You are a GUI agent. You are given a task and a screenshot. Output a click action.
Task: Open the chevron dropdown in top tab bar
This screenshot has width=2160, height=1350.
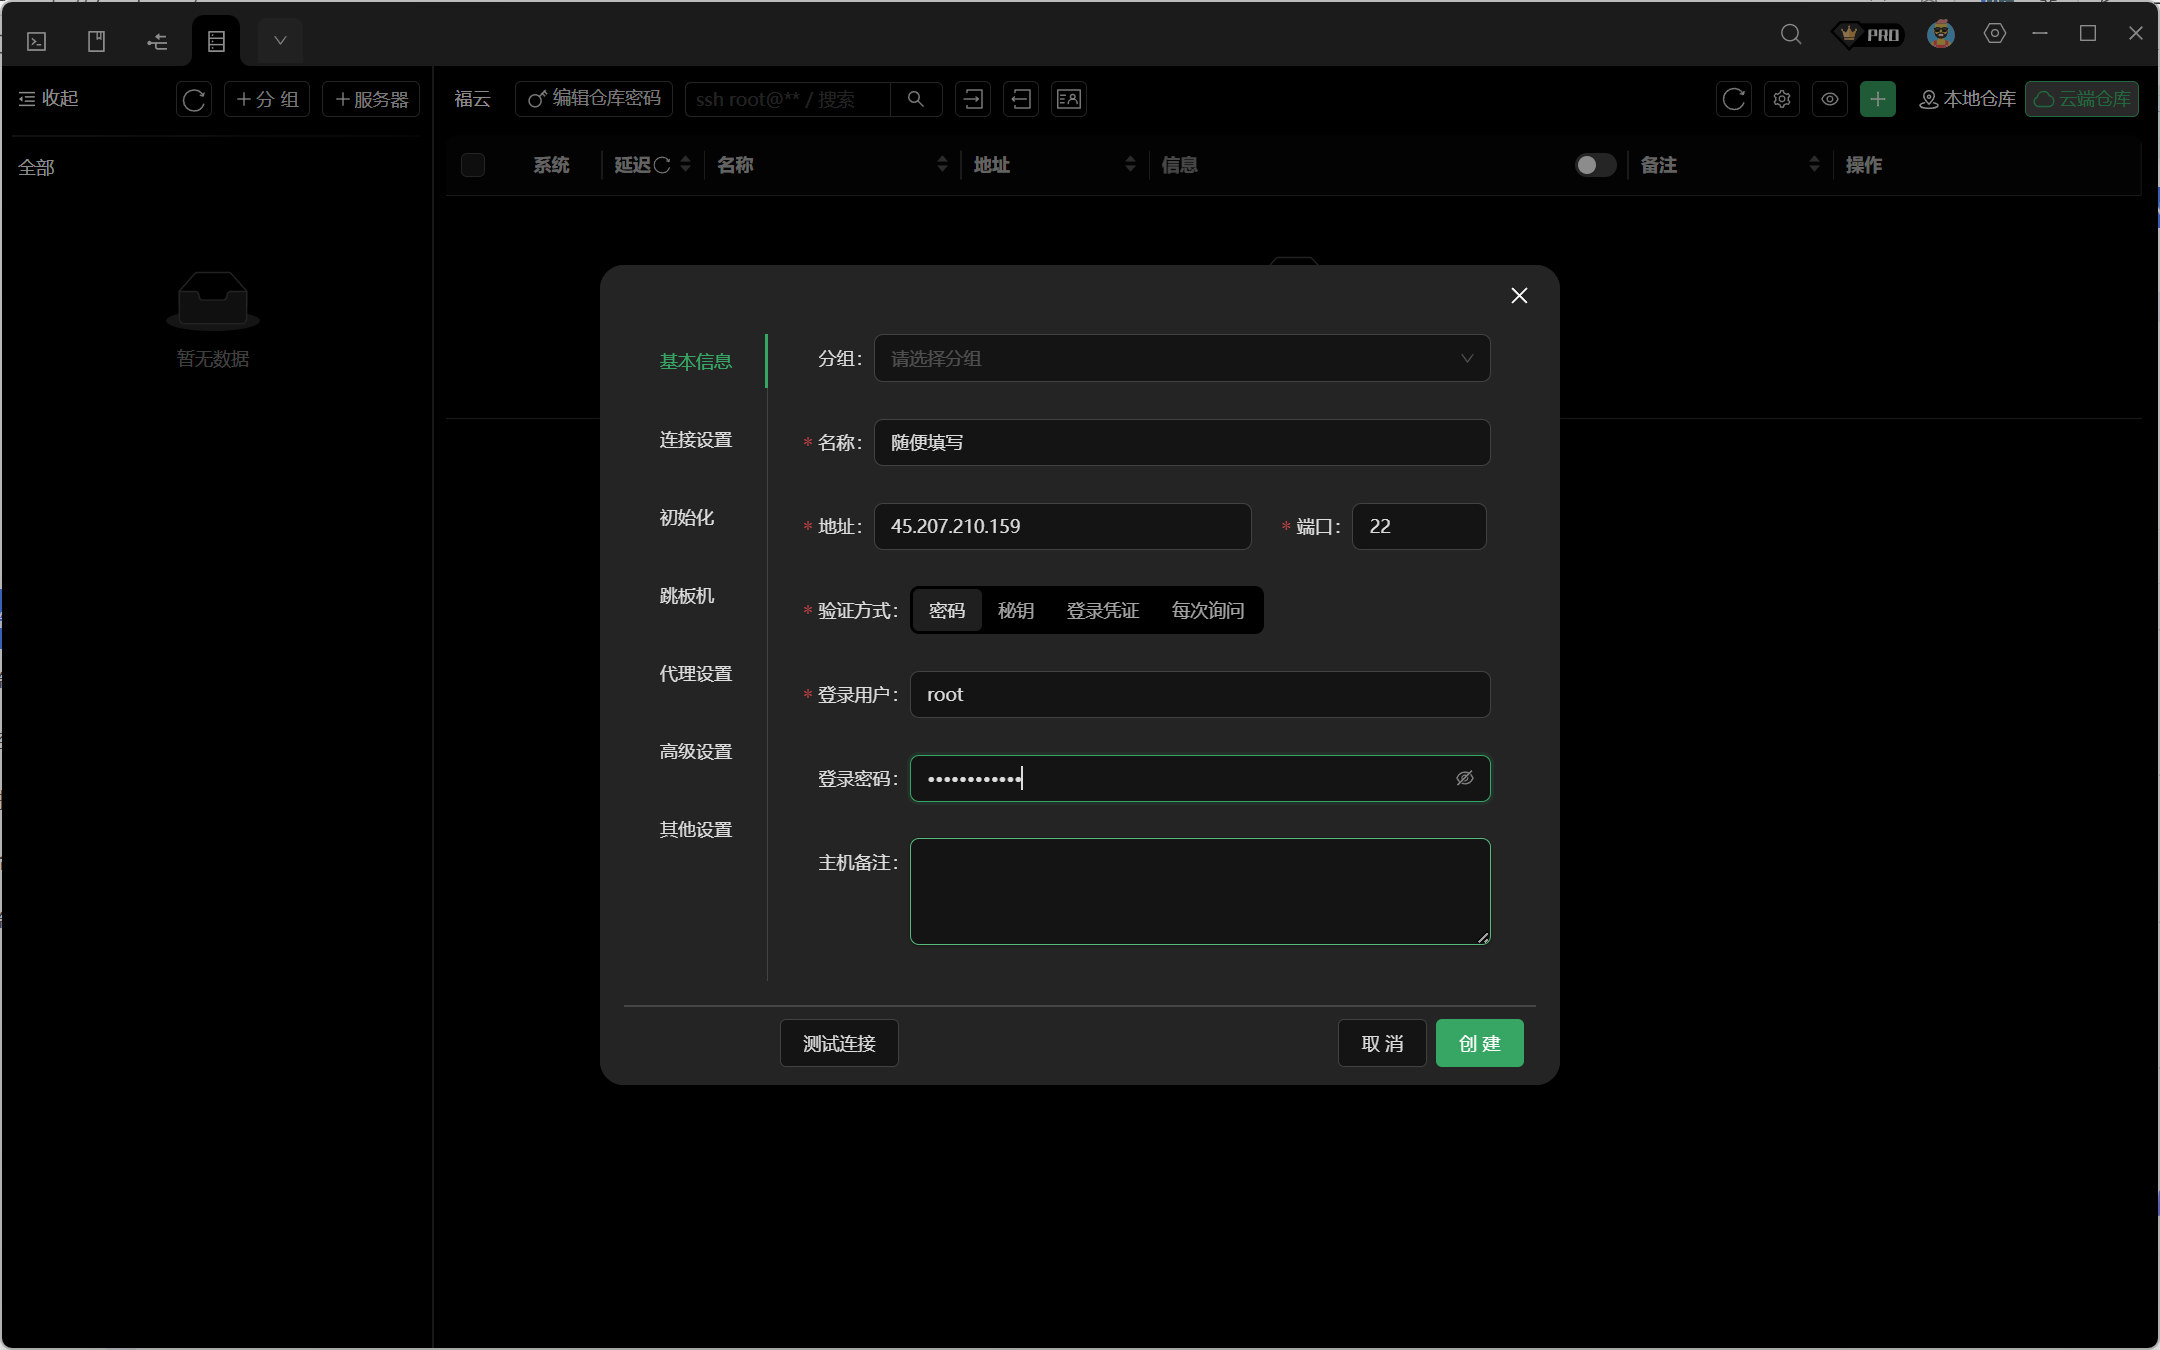click(x=280, y=41)
